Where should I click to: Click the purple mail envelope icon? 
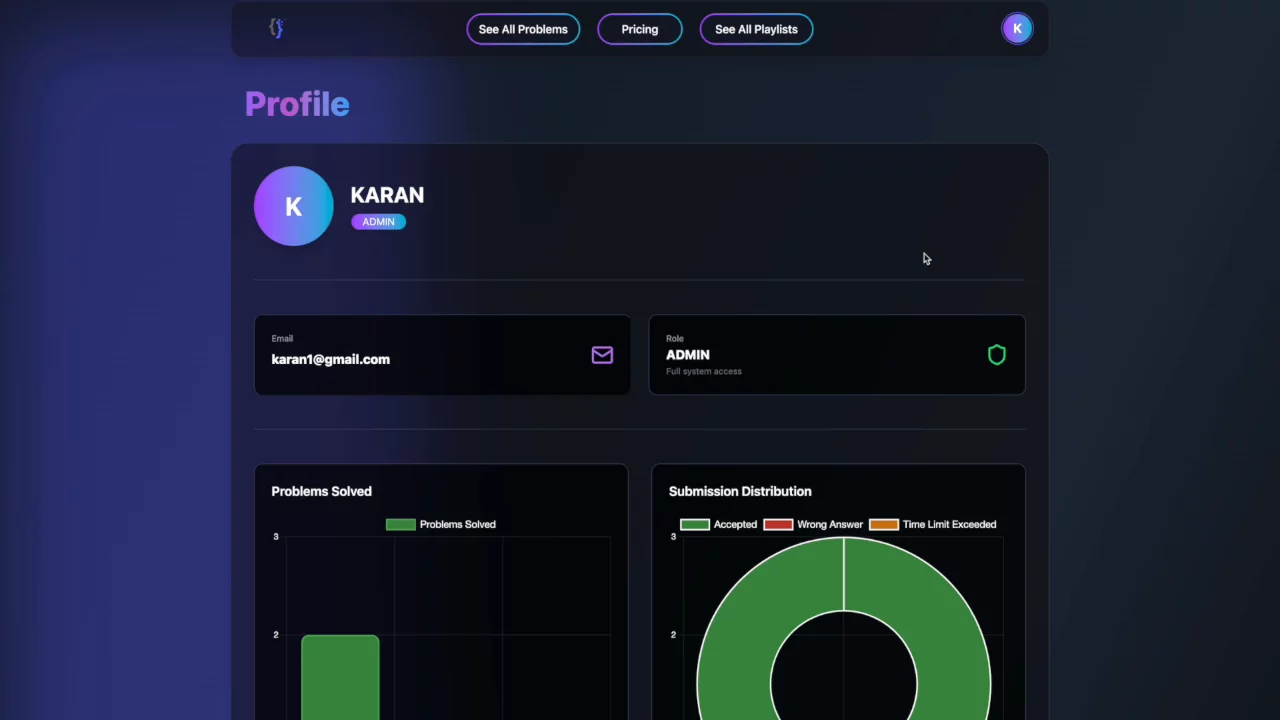602,355
